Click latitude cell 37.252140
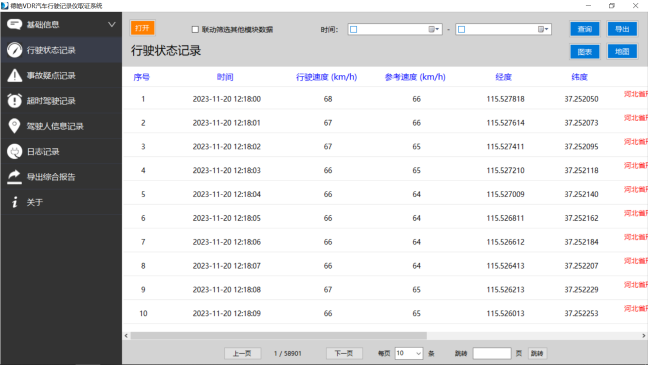The width and height of the screenshot is (648, 365). (581, 194)
